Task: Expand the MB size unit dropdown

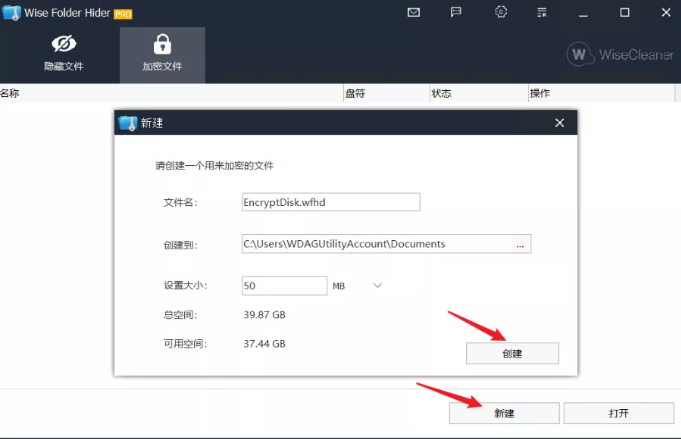Action: coord(377,286)
